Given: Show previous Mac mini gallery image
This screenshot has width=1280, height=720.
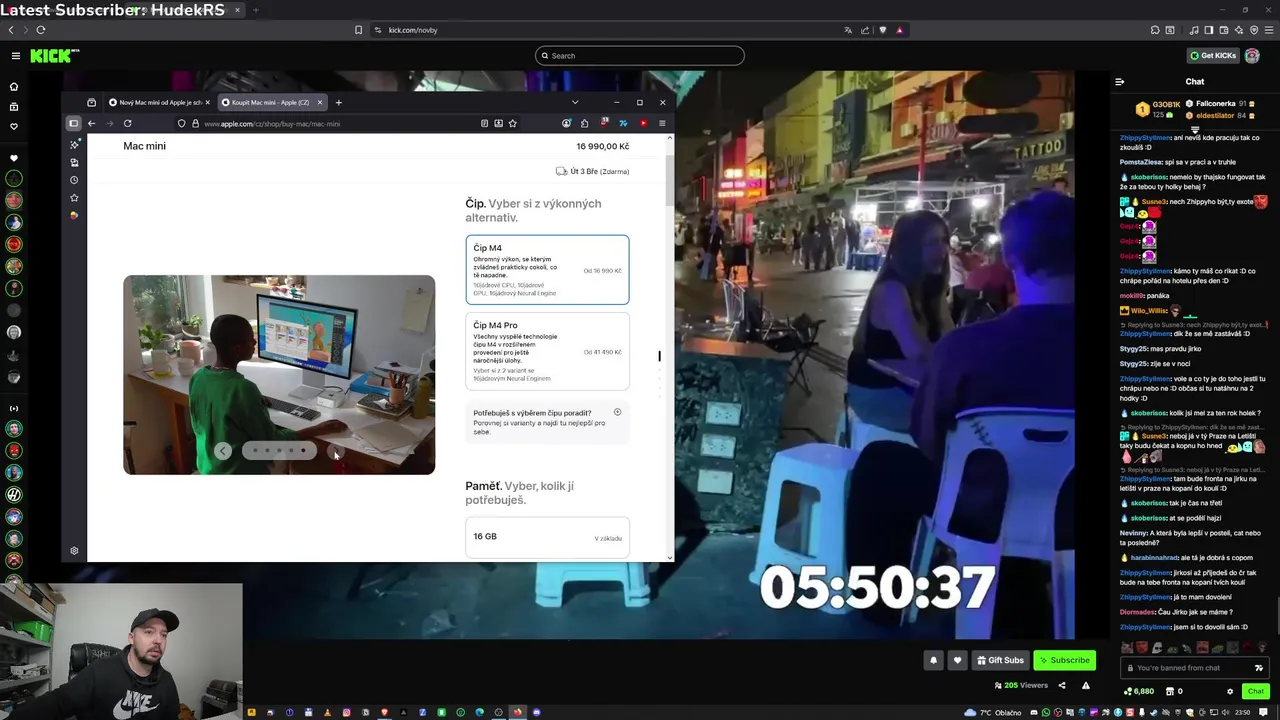Looking at the screenshot, I should (223, 451).
